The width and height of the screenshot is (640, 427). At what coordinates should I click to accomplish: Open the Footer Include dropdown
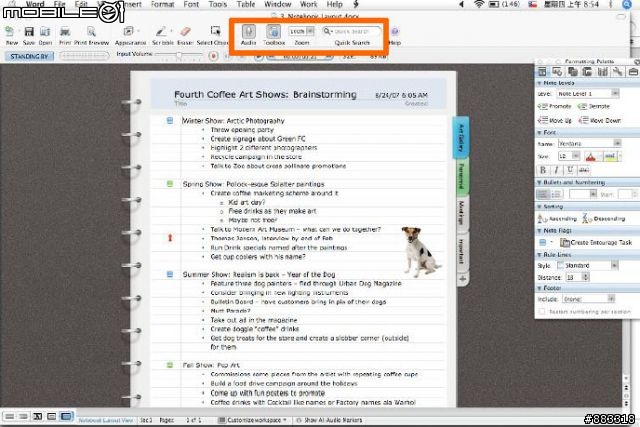[588, 299]
